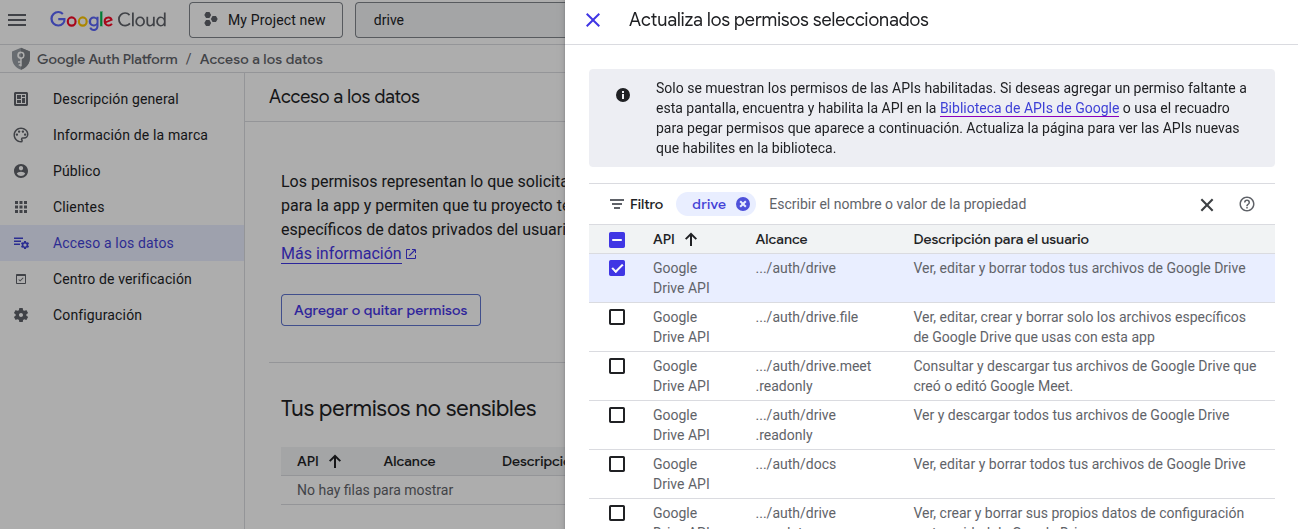
Task: Click the grid icon next to Clientes
Action: (x=21, y=207)
